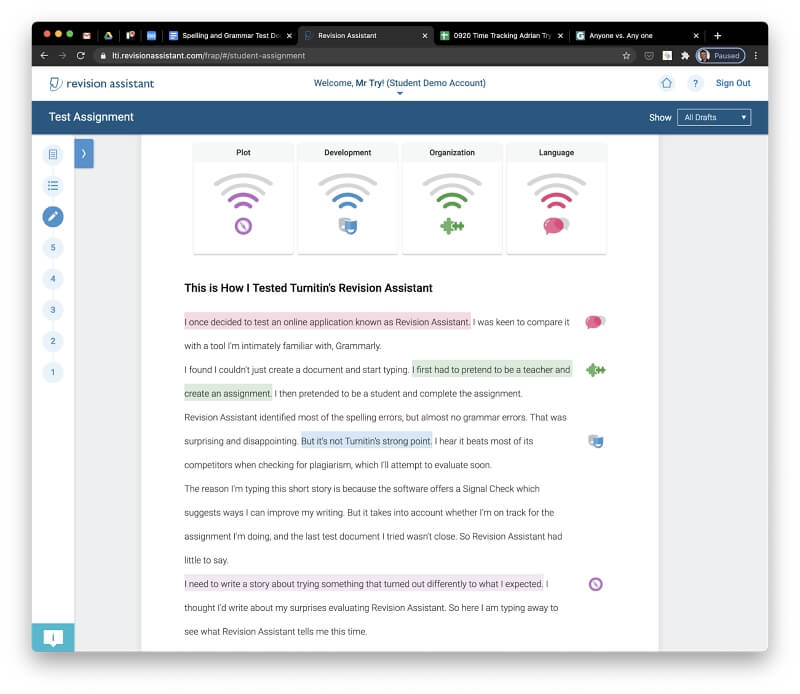Click the home icon in header

click(666, 83)
